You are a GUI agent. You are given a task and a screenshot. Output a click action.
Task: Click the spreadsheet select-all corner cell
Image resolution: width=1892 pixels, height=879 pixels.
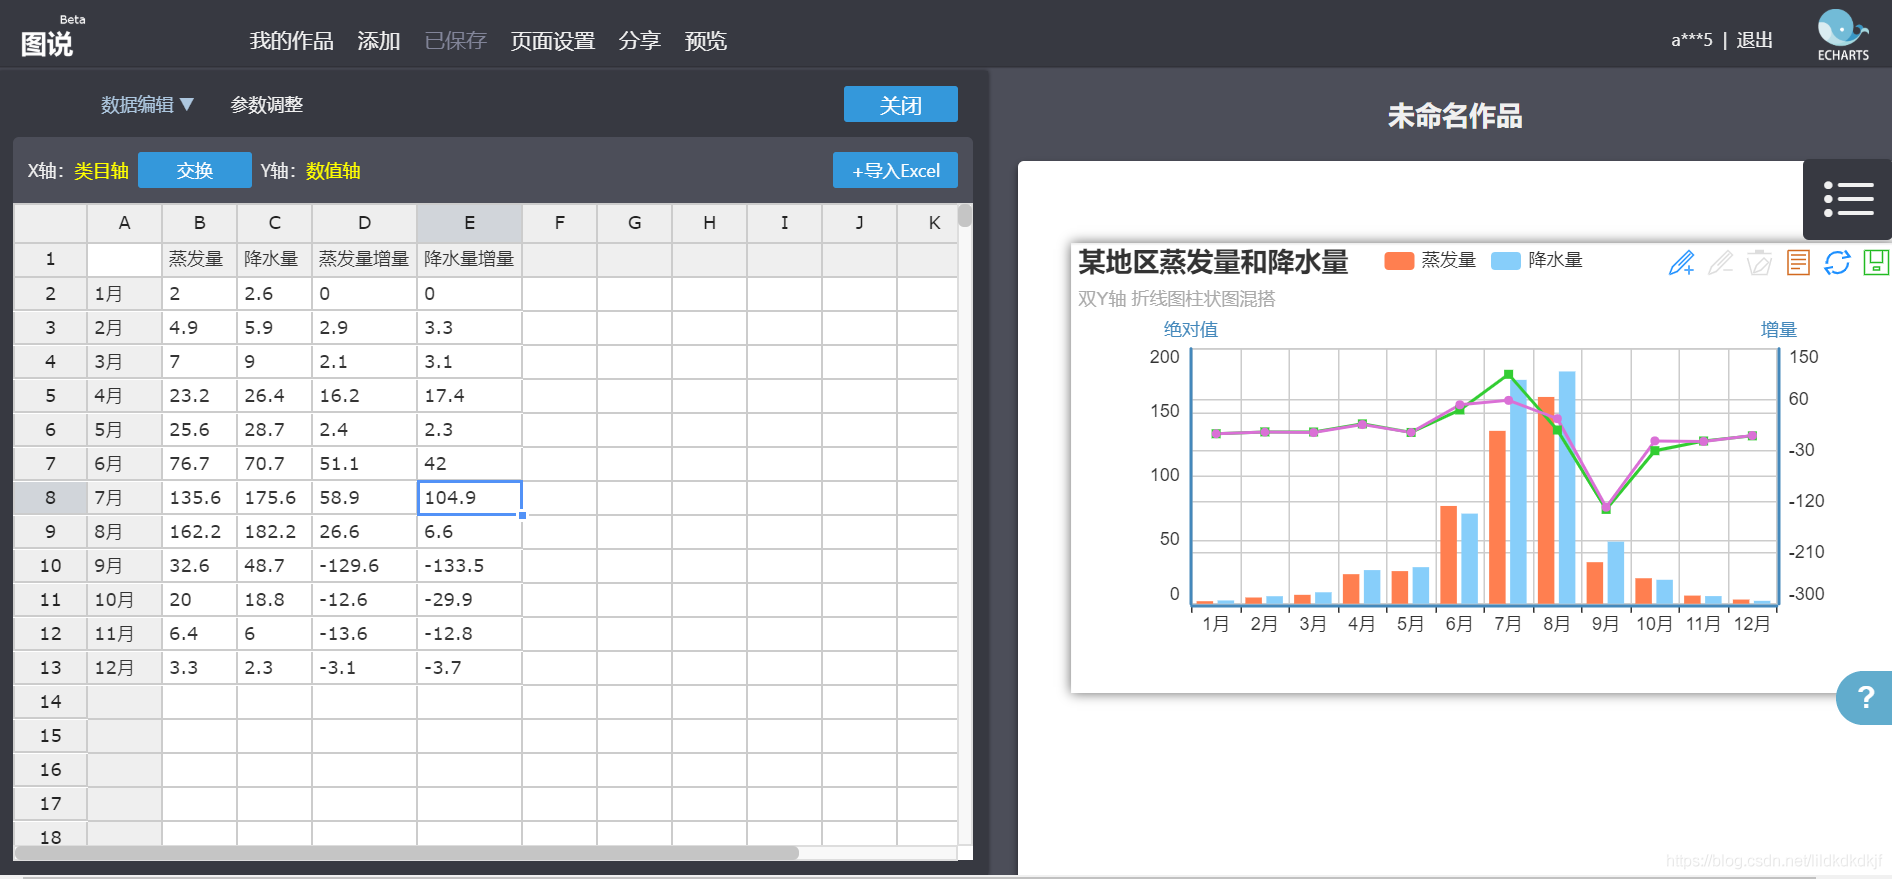[x=50, y=223]
